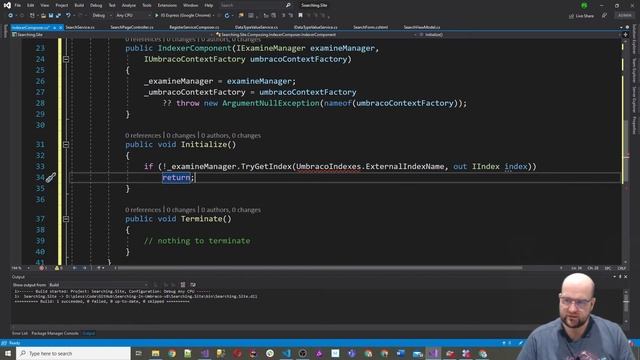This screenshot has width=640, height=360.
Task: Open the File menu
Action: pyautogui.click(x=18, y=5)
